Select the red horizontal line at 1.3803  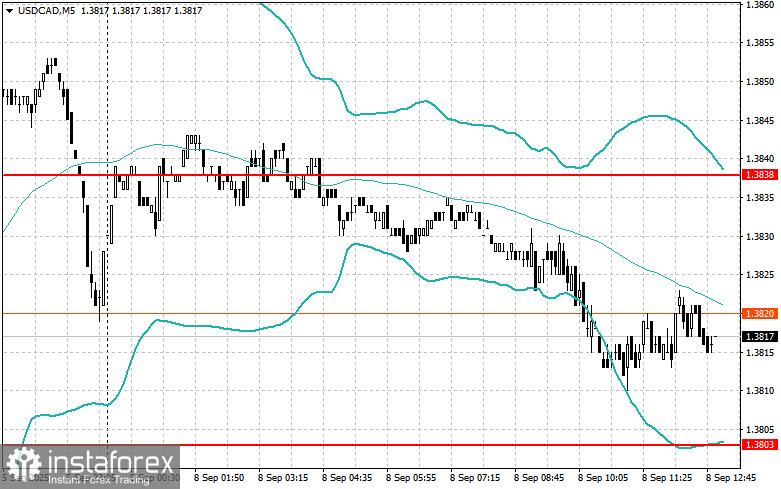coord(371,445)
